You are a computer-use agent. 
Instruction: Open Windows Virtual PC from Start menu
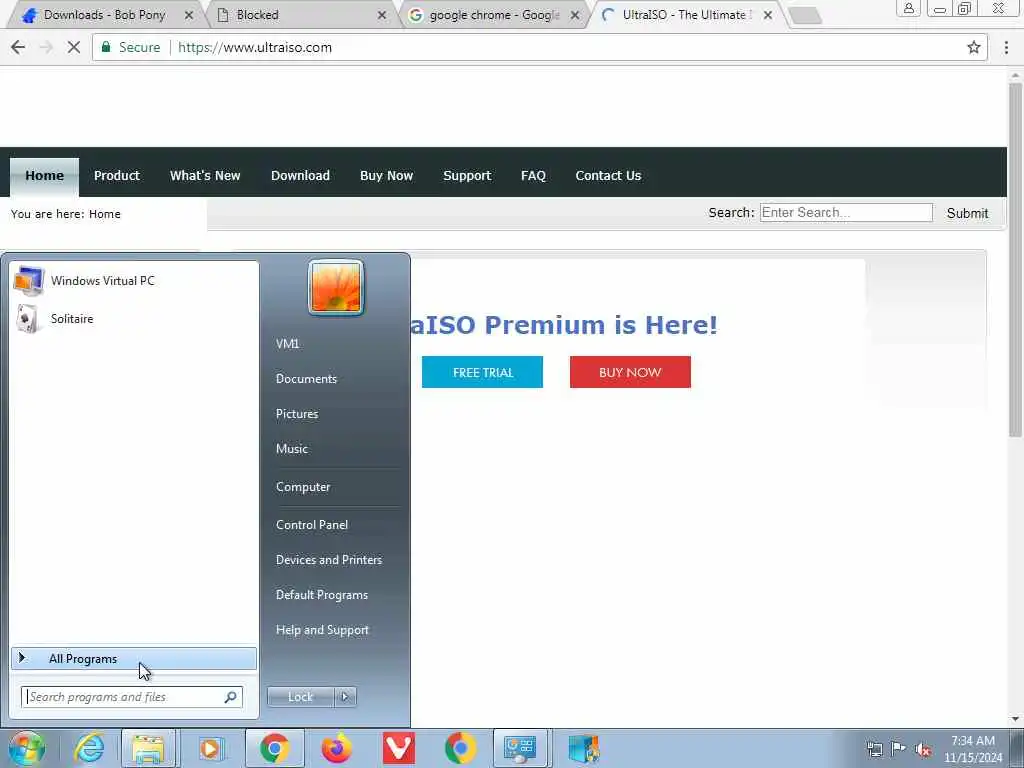tap(135, 281)
